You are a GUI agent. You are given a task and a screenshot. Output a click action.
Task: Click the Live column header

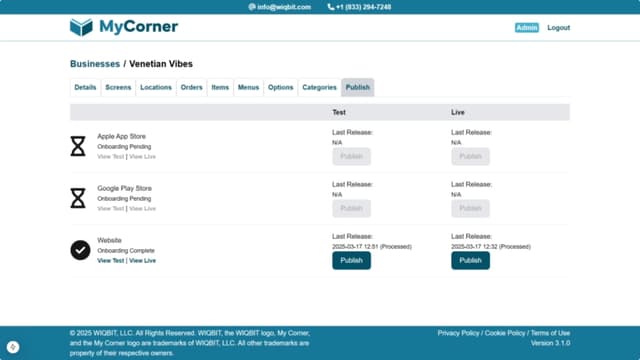pos(458,112)
